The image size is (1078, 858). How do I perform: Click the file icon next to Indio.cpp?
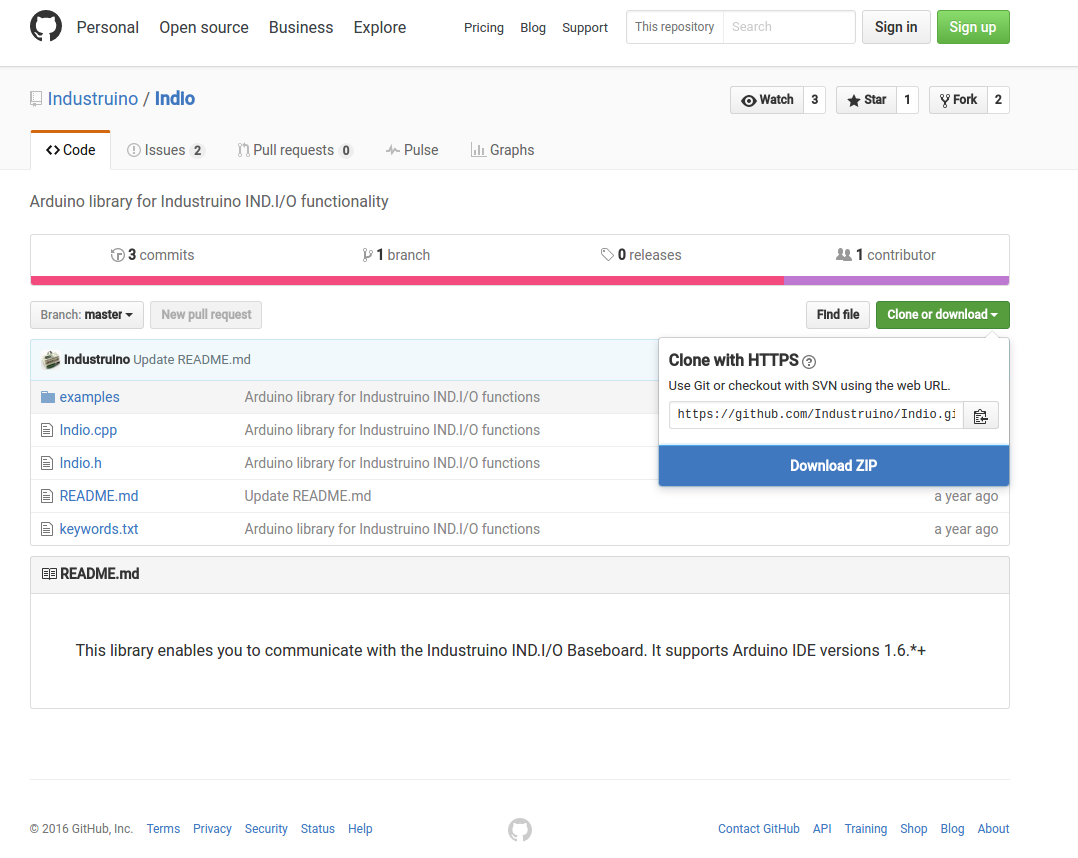47,430
